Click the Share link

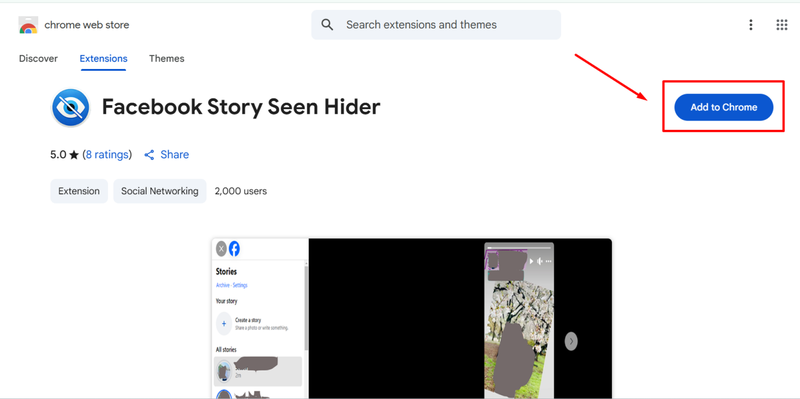[174, 155]
